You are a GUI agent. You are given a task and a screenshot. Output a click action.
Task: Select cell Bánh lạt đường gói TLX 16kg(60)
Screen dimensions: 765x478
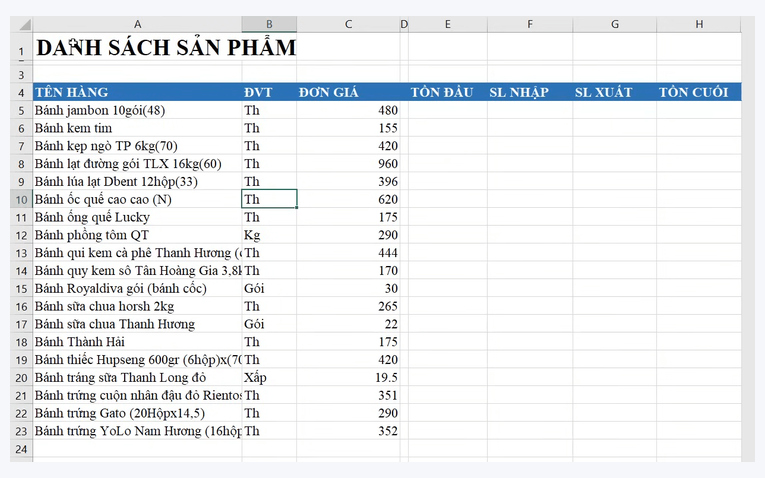137,163
